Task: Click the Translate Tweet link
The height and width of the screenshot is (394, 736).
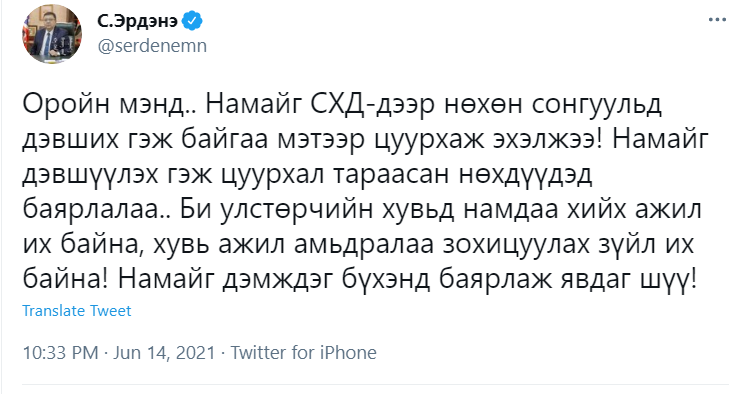Action: [77, 311]
